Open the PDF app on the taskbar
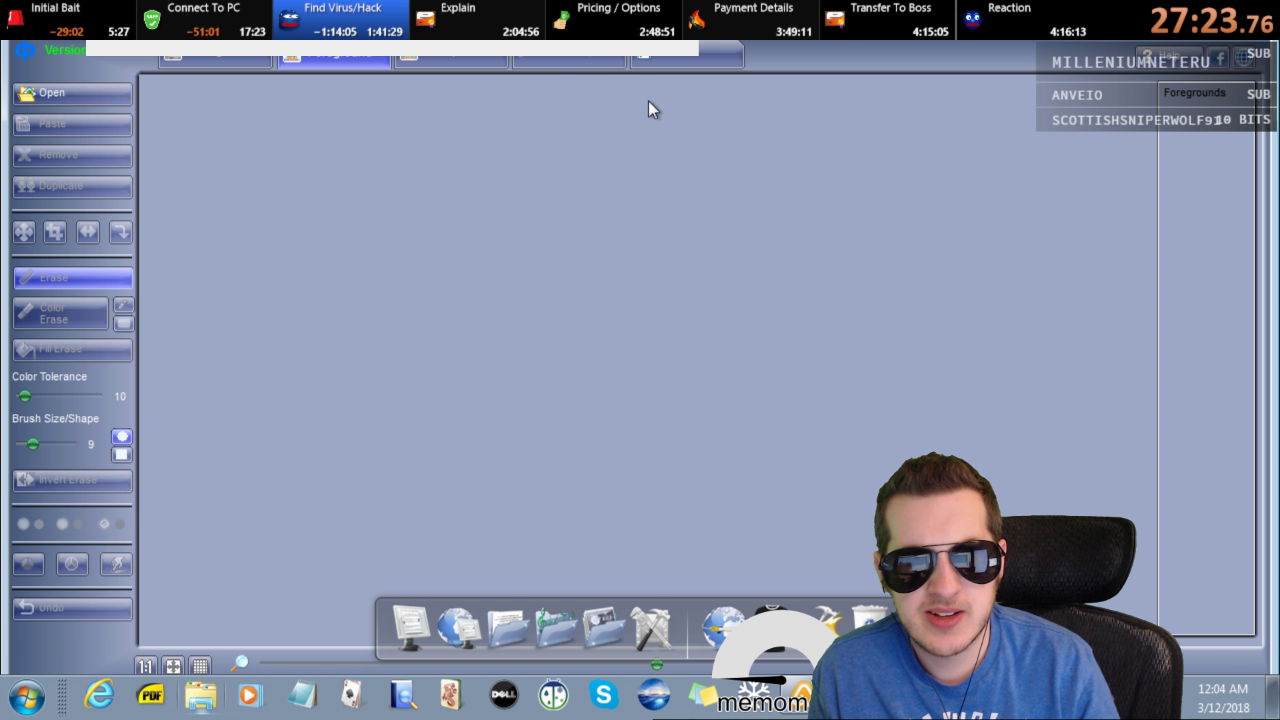1280x720 pixels. (151, 695)
